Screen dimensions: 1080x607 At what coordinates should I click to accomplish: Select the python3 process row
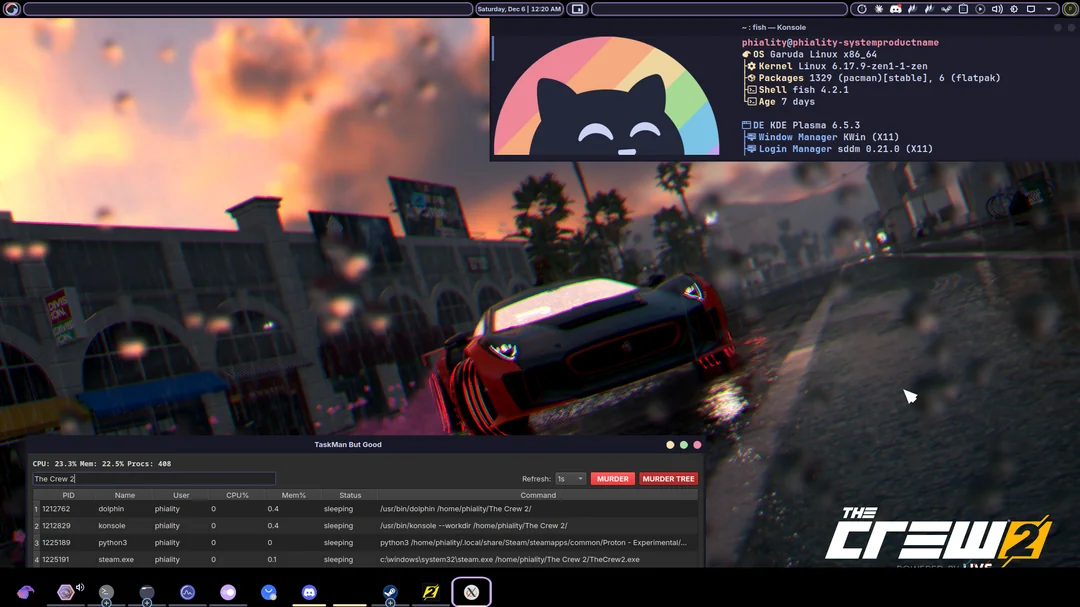[365, 543]
